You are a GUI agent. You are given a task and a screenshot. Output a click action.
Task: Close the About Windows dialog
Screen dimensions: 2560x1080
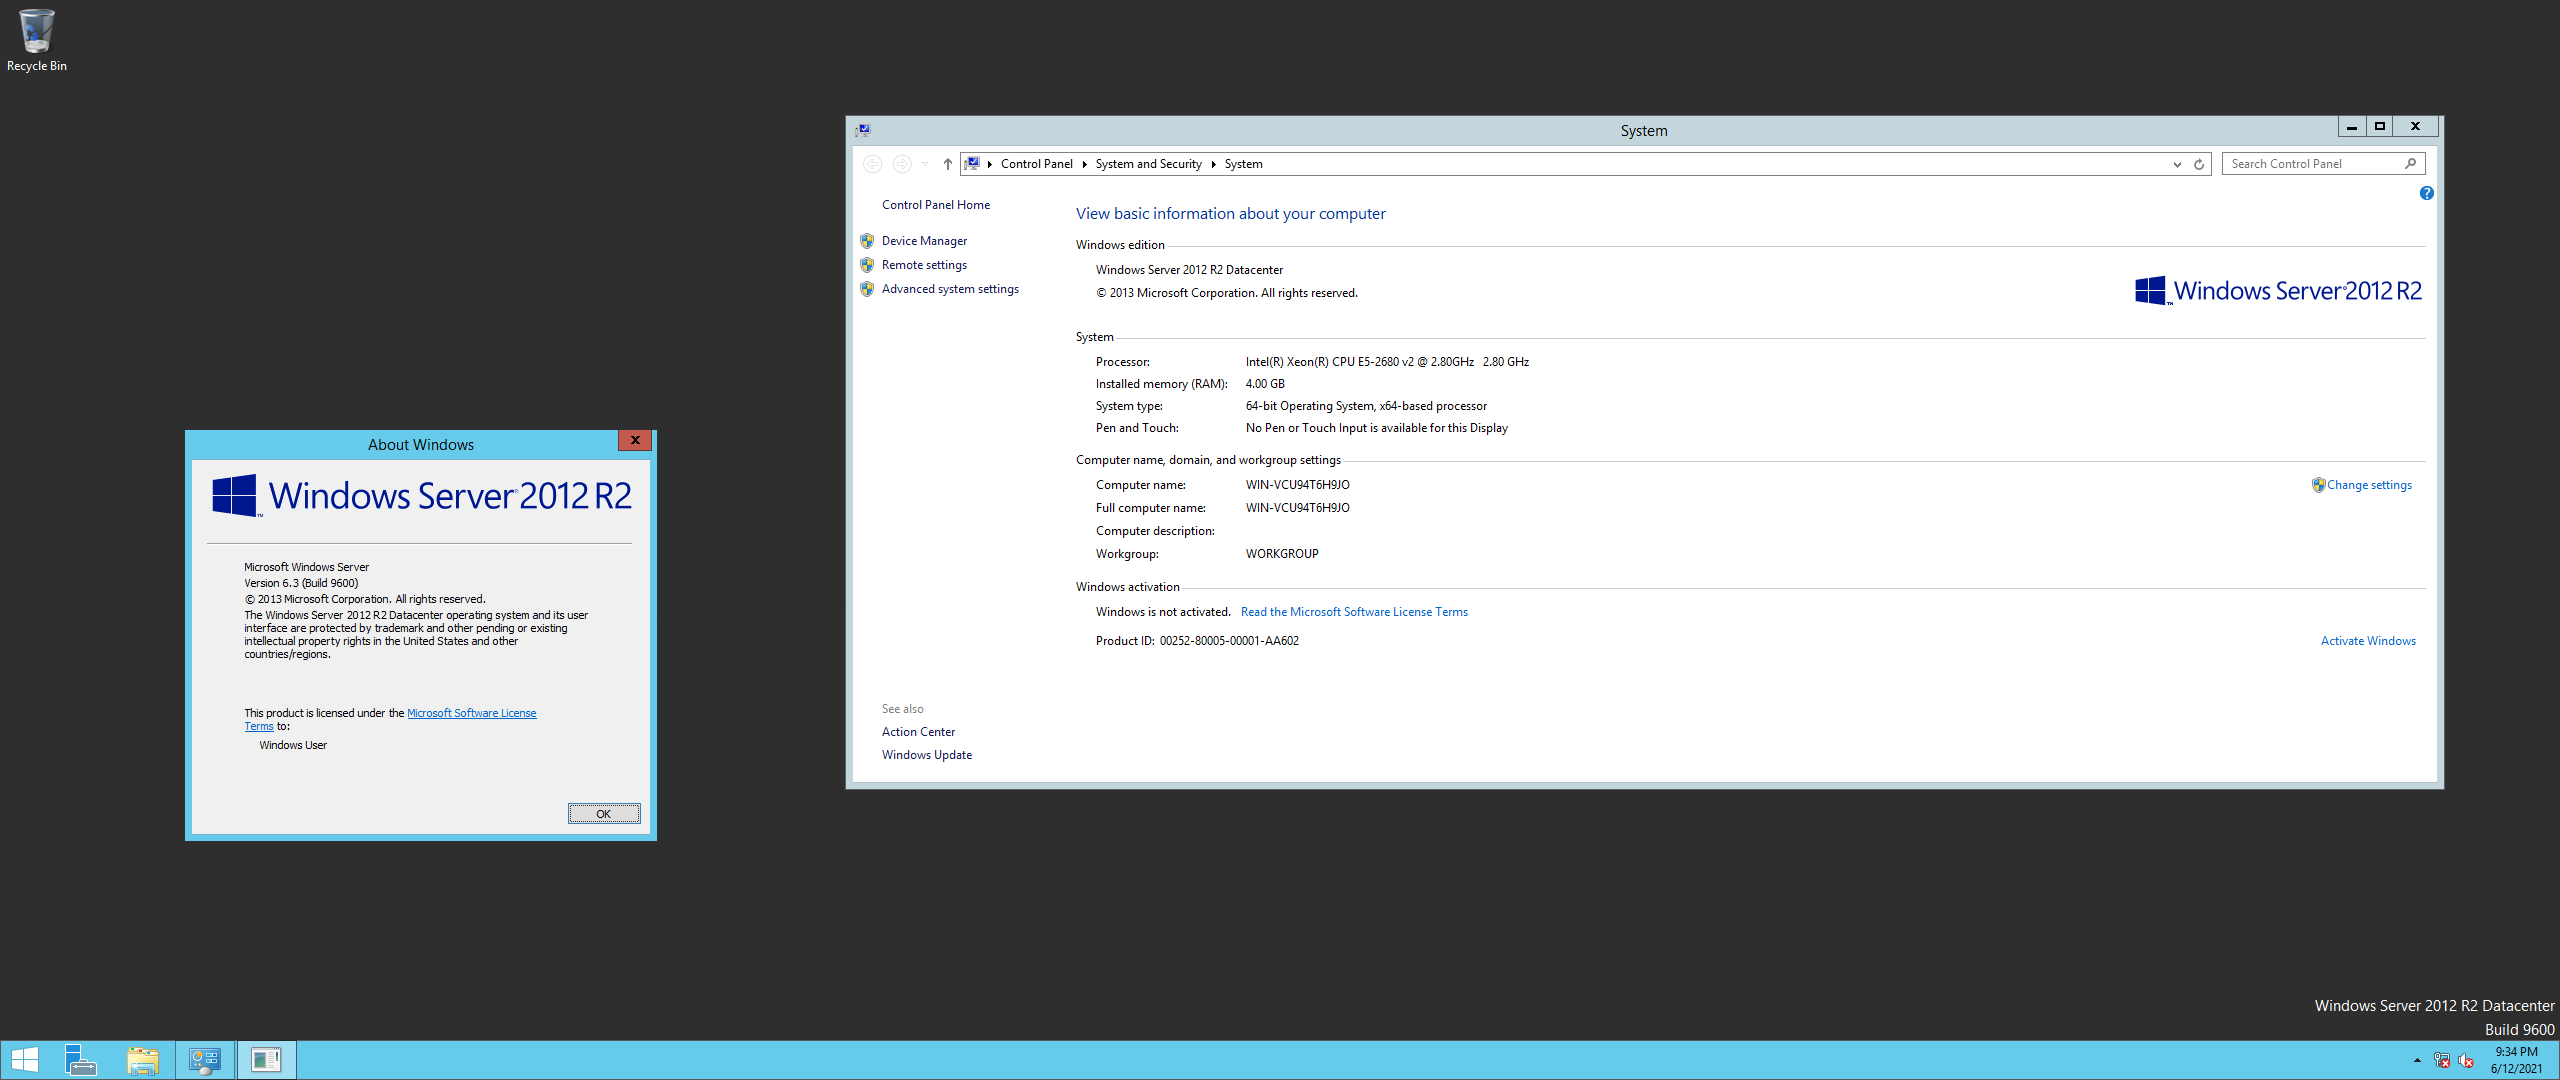tap(635, 440)
